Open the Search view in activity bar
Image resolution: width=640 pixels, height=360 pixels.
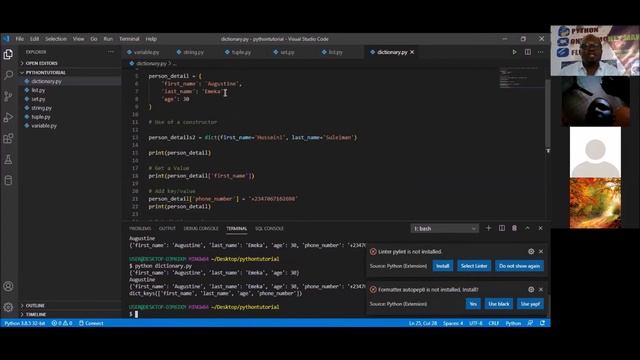pyautogui.click(x=8, y=75)
